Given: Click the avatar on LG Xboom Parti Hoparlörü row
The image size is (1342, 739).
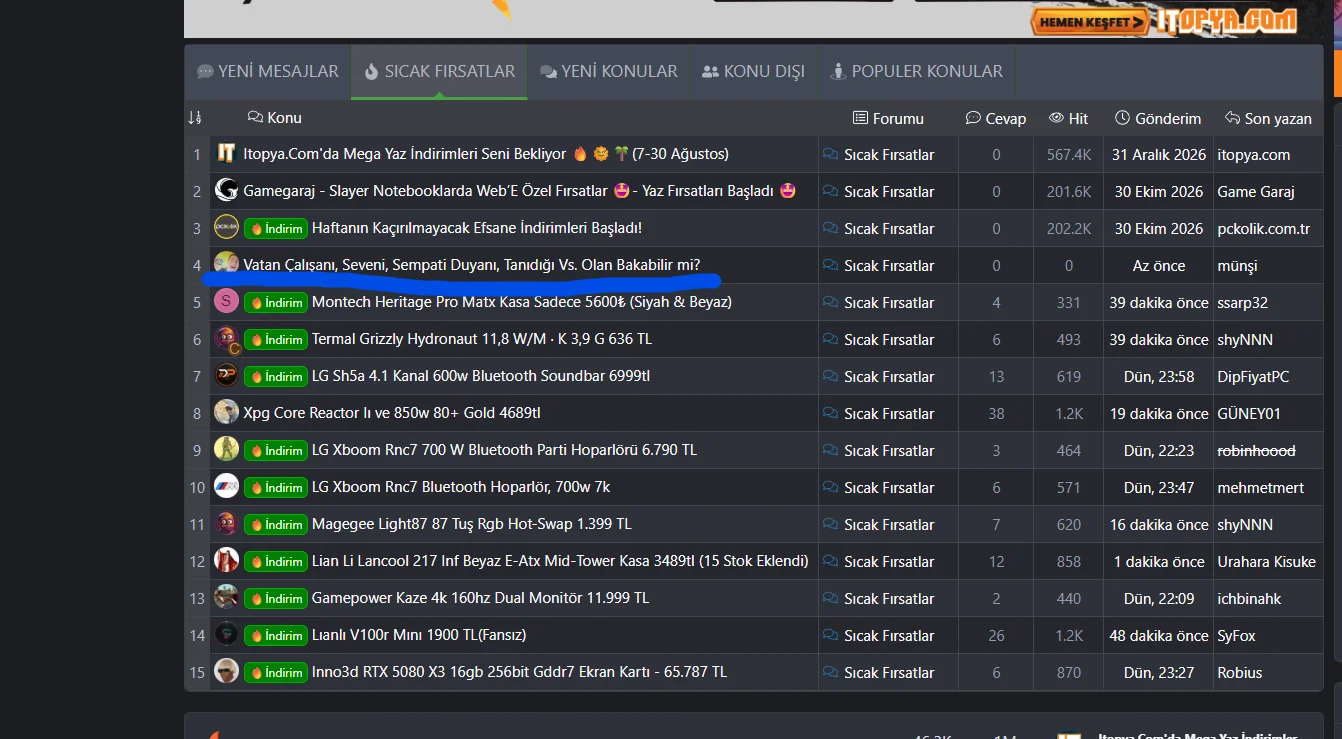Looking at the screenshot, I should [226, 450].
